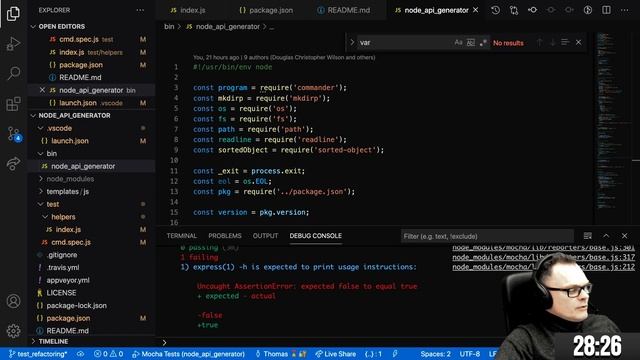This screenshot has height=360, width=640.
Task: Open the Output panel tab
Action: 265,236
